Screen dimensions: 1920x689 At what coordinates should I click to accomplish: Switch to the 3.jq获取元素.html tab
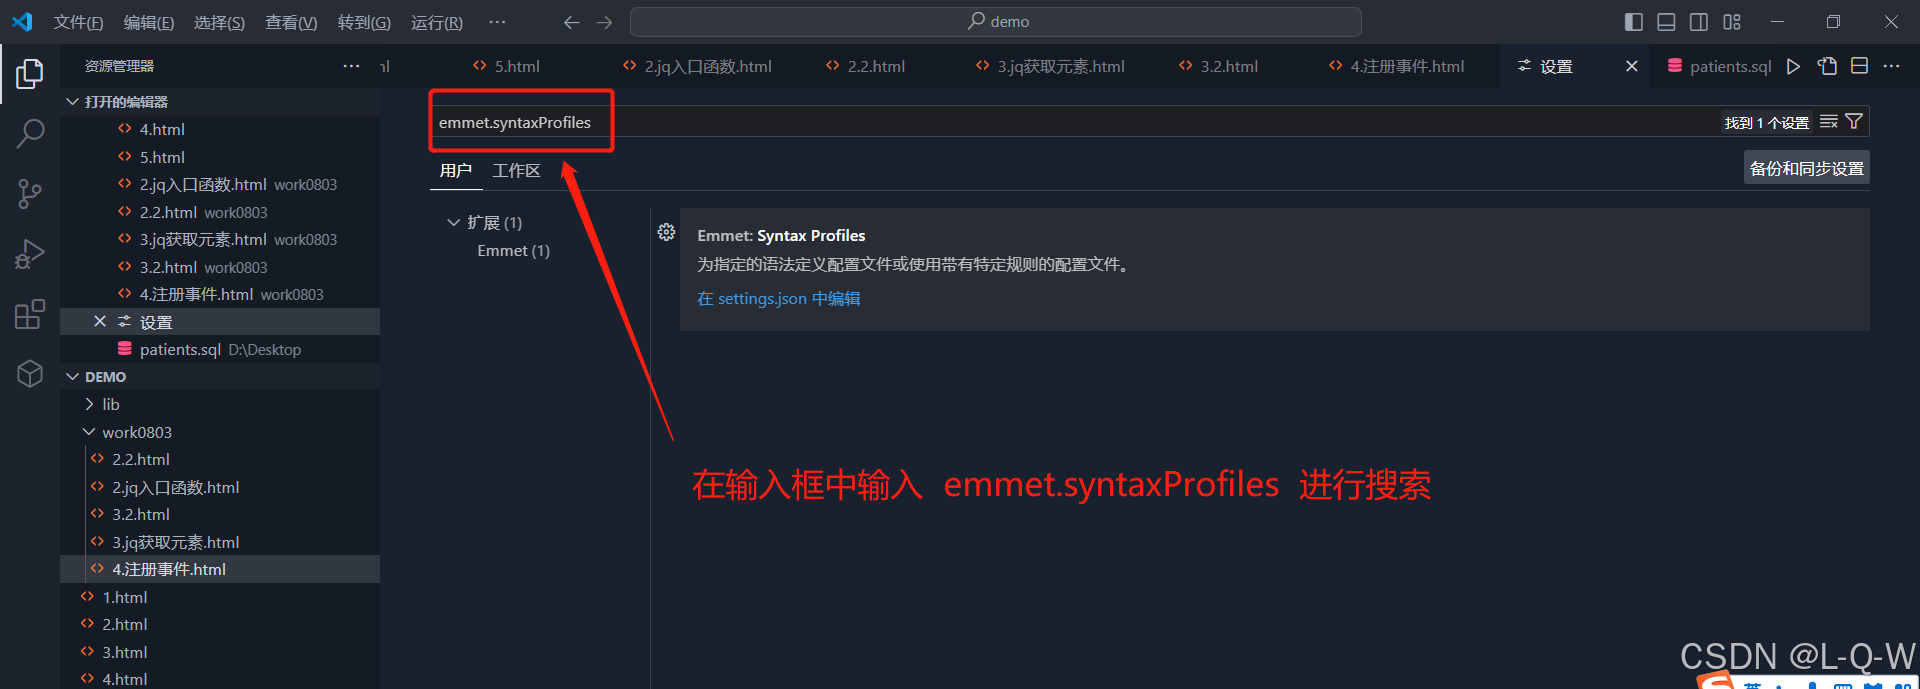click(1050, 66)
